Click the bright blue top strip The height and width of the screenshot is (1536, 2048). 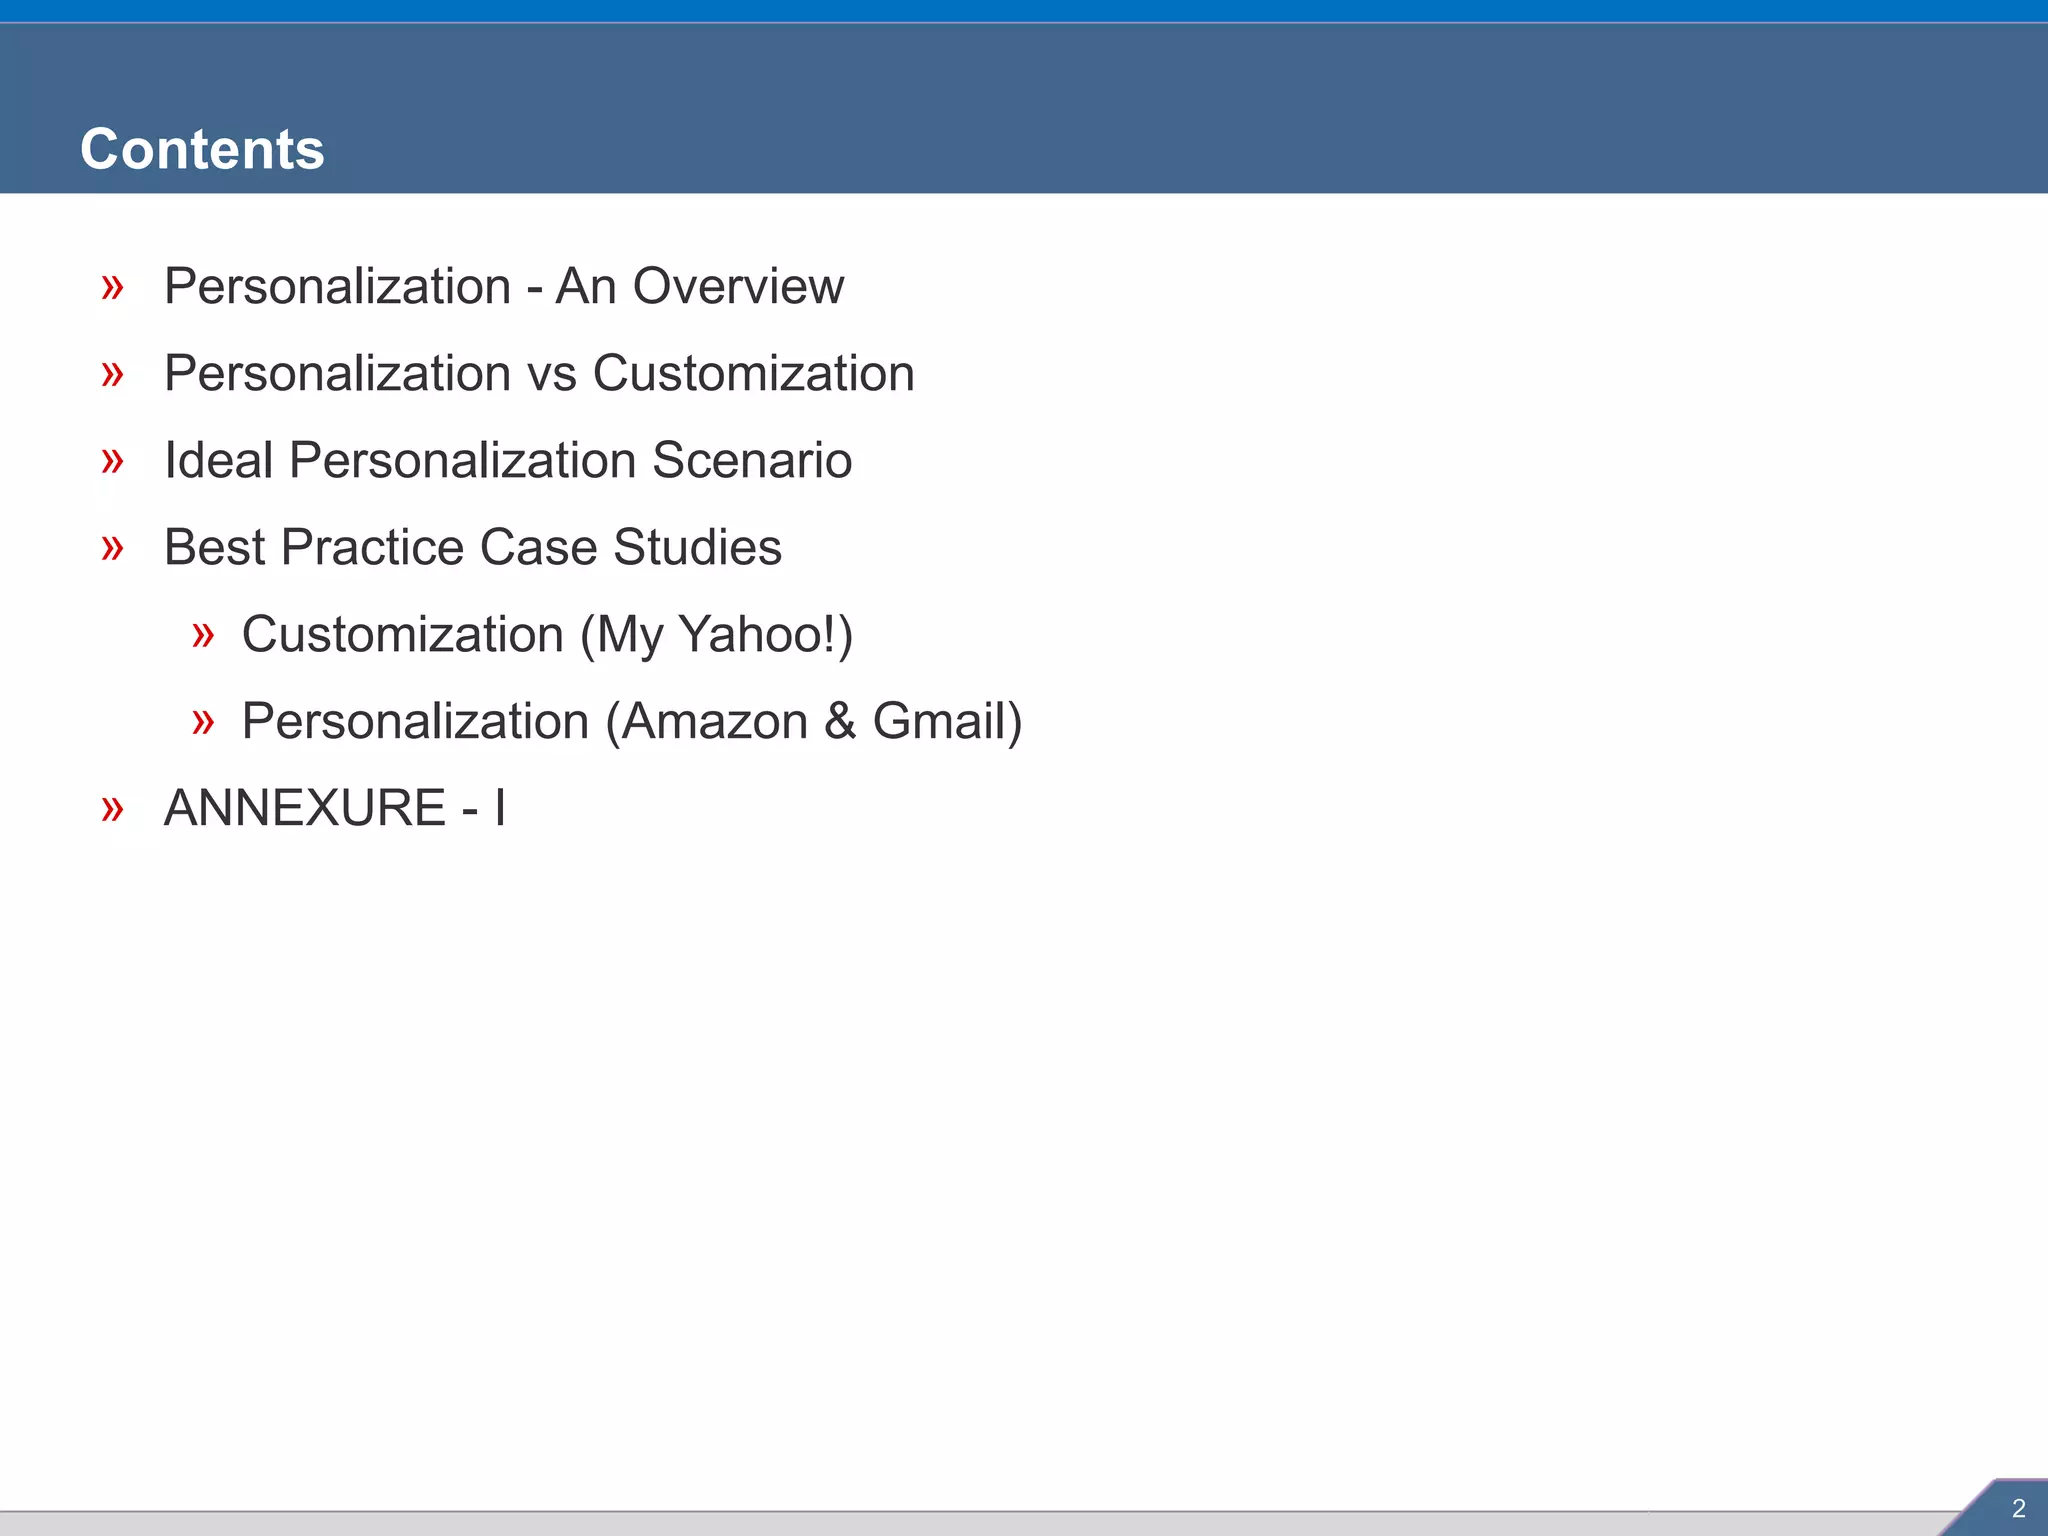pos(1024,10)
